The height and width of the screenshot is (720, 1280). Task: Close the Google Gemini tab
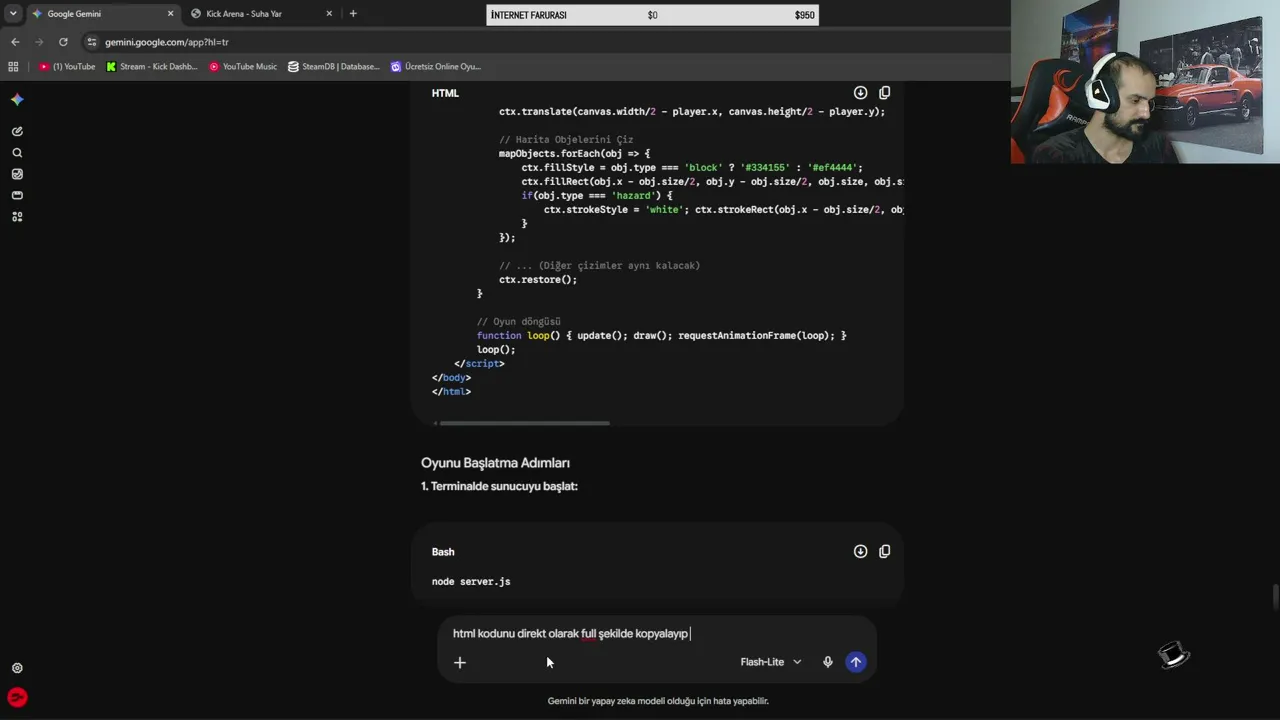[170, 14]
